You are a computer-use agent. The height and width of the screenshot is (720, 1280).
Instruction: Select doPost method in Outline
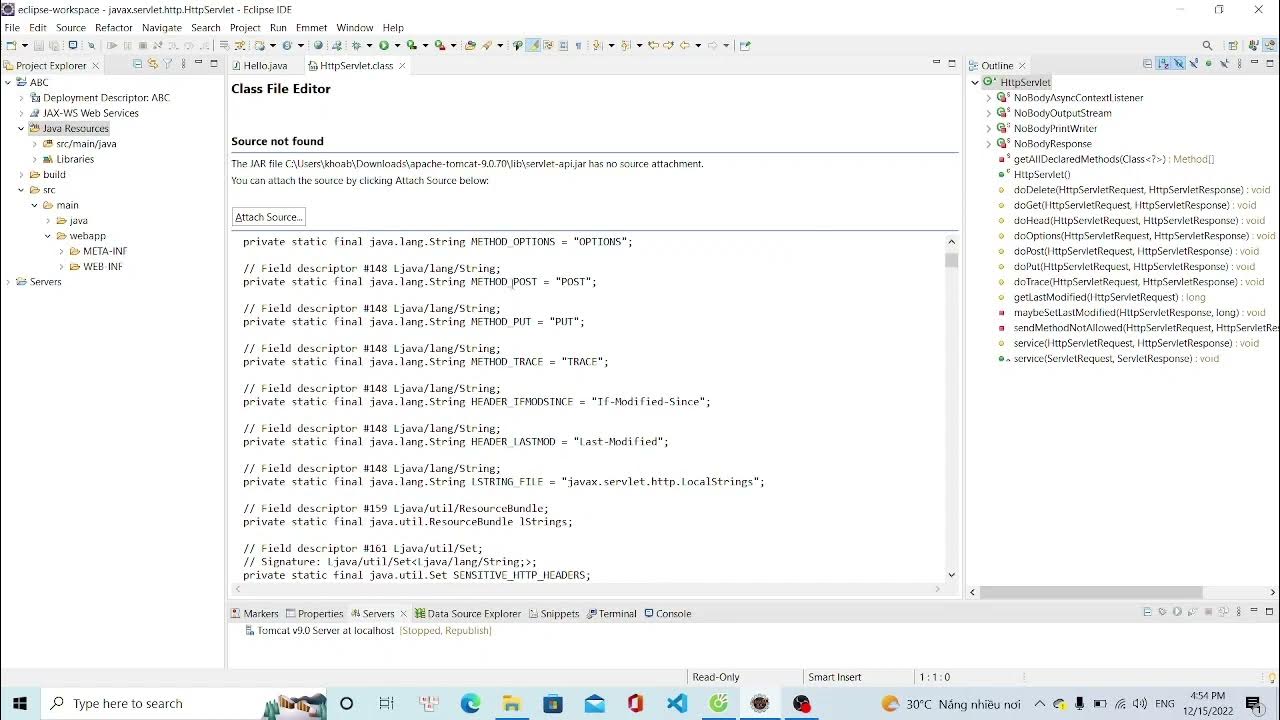pos(1135,251)
